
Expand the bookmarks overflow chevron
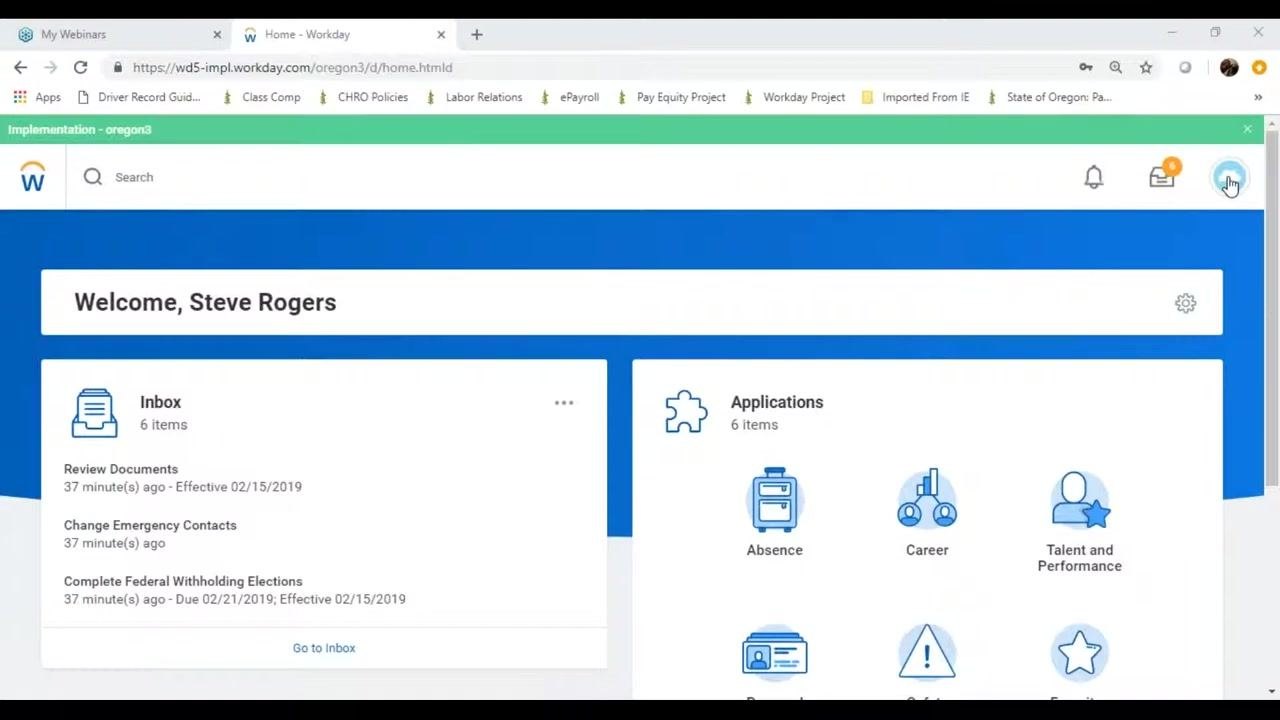(1258, 97)
